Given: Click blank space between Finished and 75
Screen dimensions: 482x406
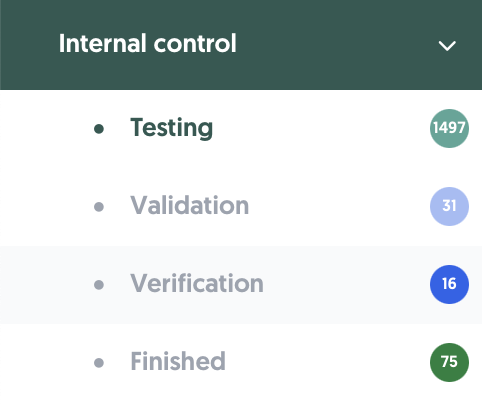Looking at the screenshot, I should (327, 362).
